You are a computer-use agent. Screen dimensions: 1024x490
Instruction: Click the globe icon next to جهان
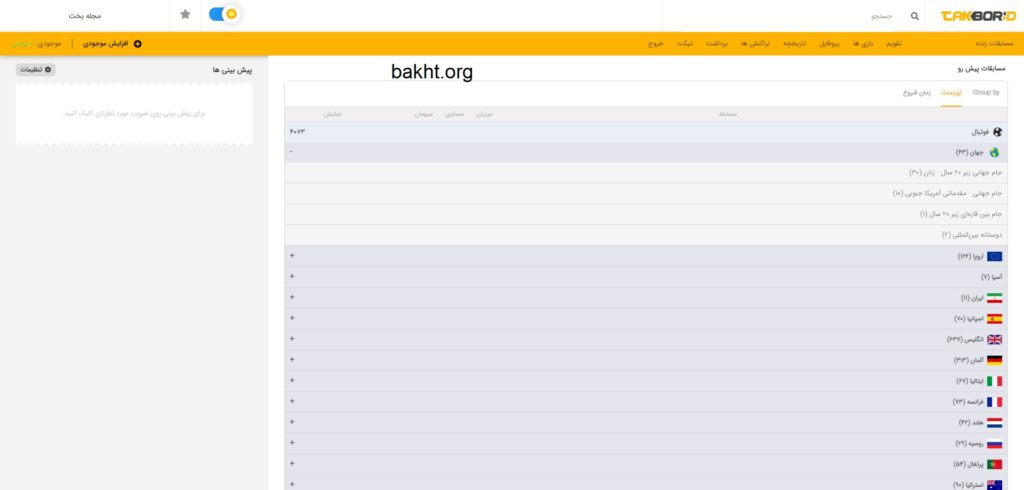(x=994, y=153)
